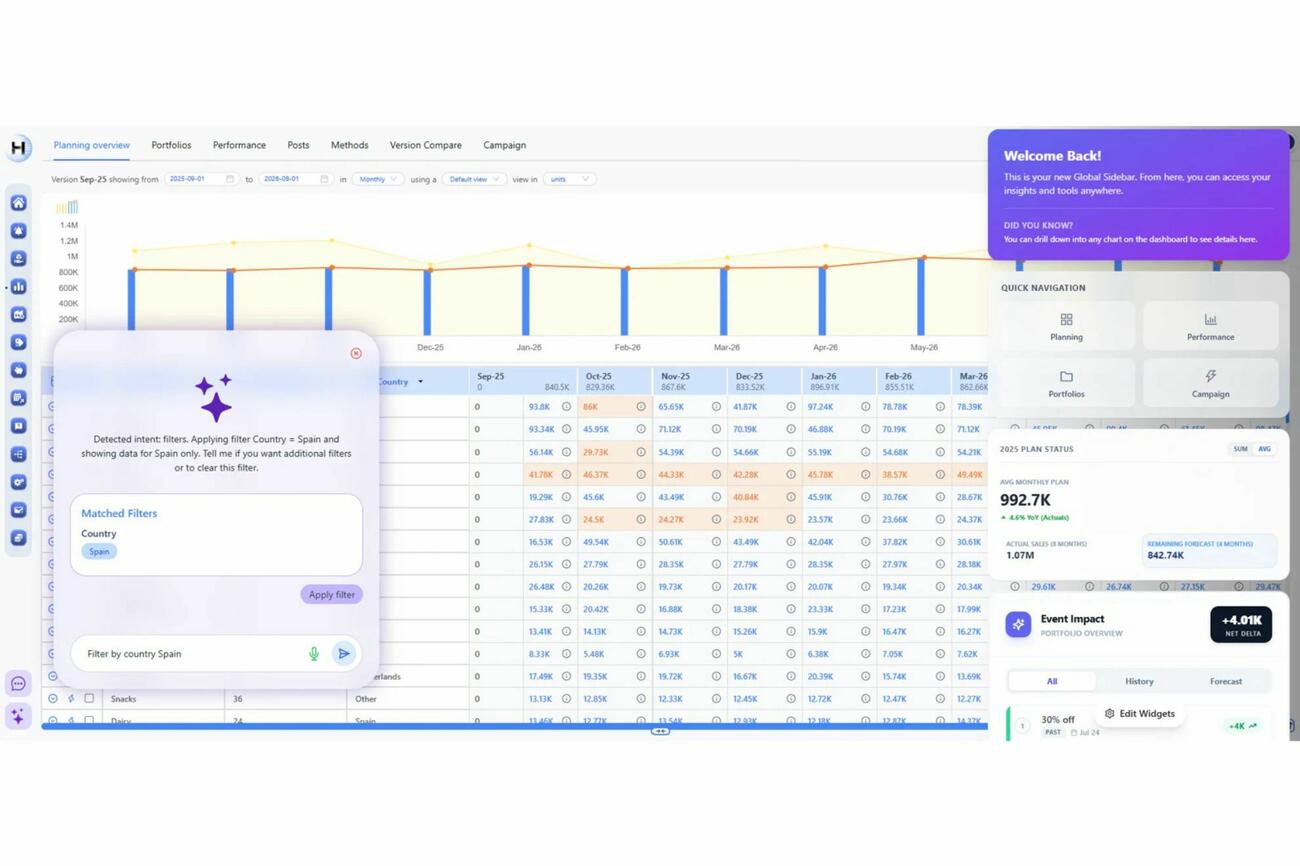
Task: Open the units view dropdown
Action: click(568, 179)
